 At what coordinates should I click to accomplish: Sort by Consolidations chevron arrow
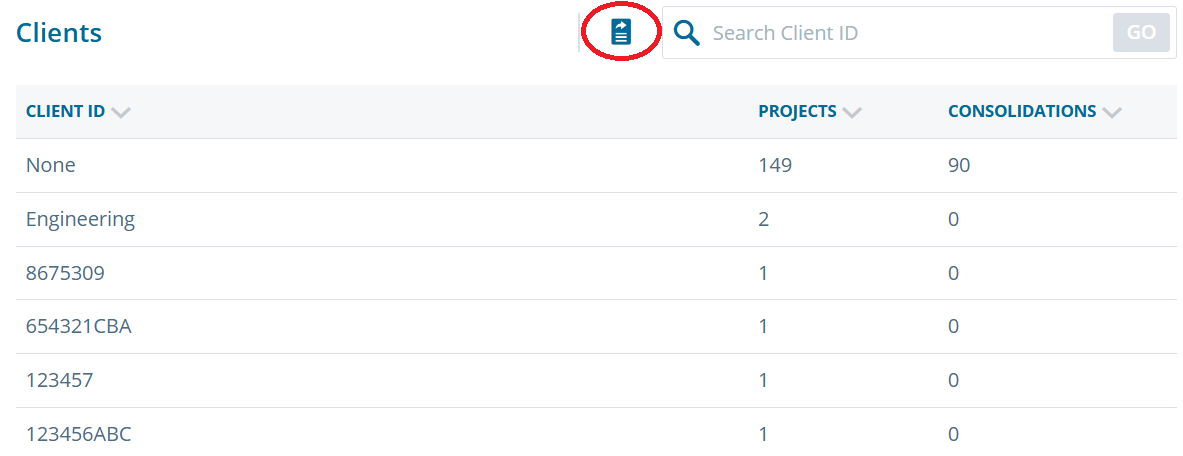point(1111,112)
